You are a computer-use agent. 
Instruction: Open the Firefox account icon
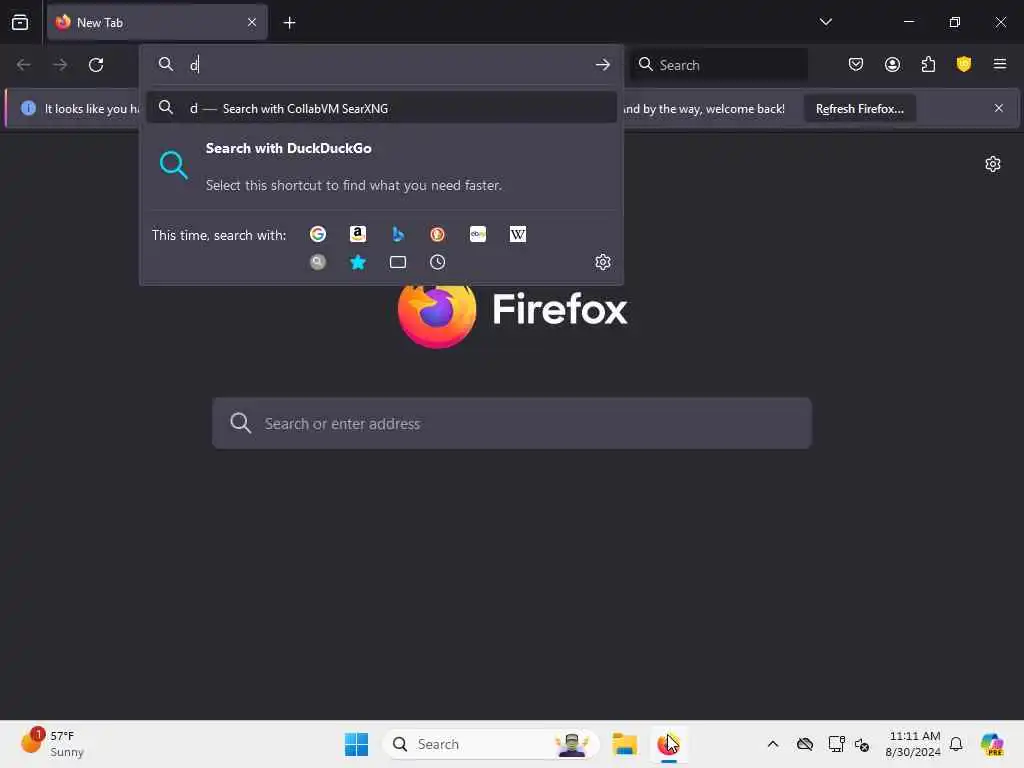tap(892, 64)
